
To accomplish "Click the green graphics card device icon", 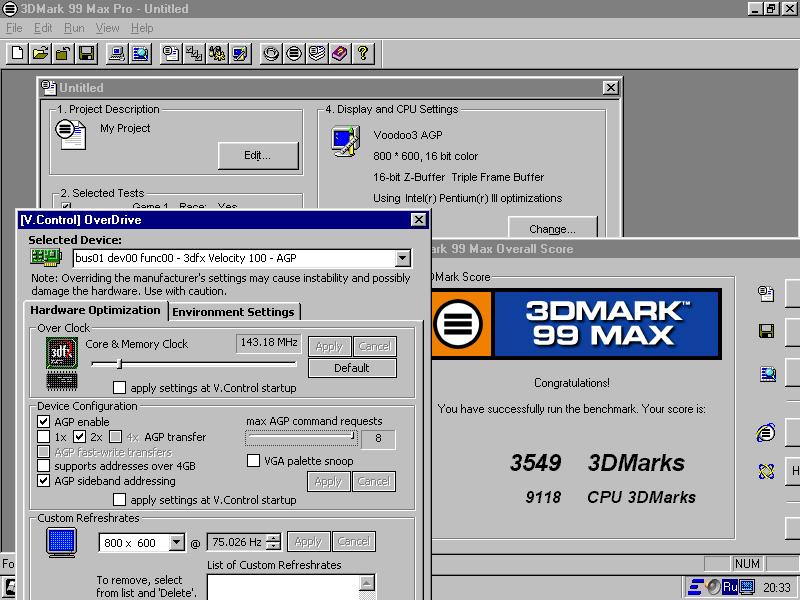I will (x=46, y=257).
